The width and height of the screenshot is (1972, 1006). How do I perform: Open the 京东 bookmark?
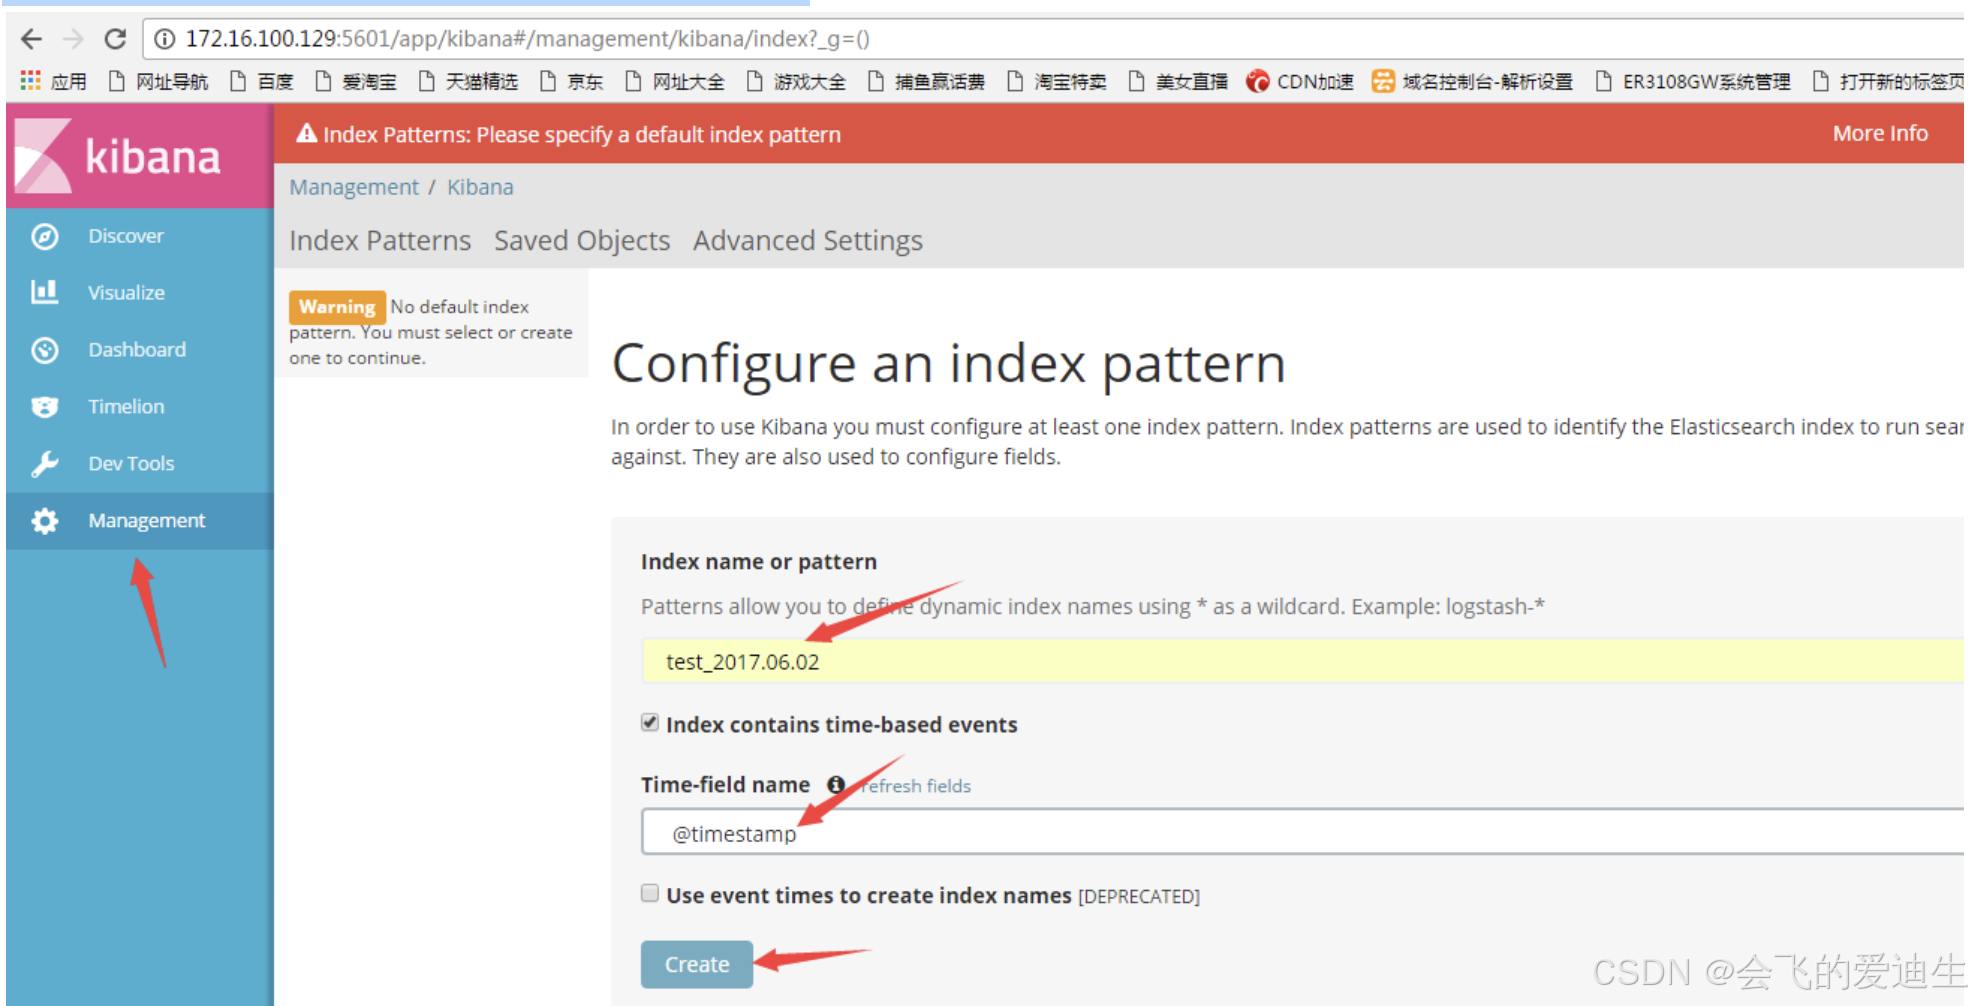tap(572, 81)
